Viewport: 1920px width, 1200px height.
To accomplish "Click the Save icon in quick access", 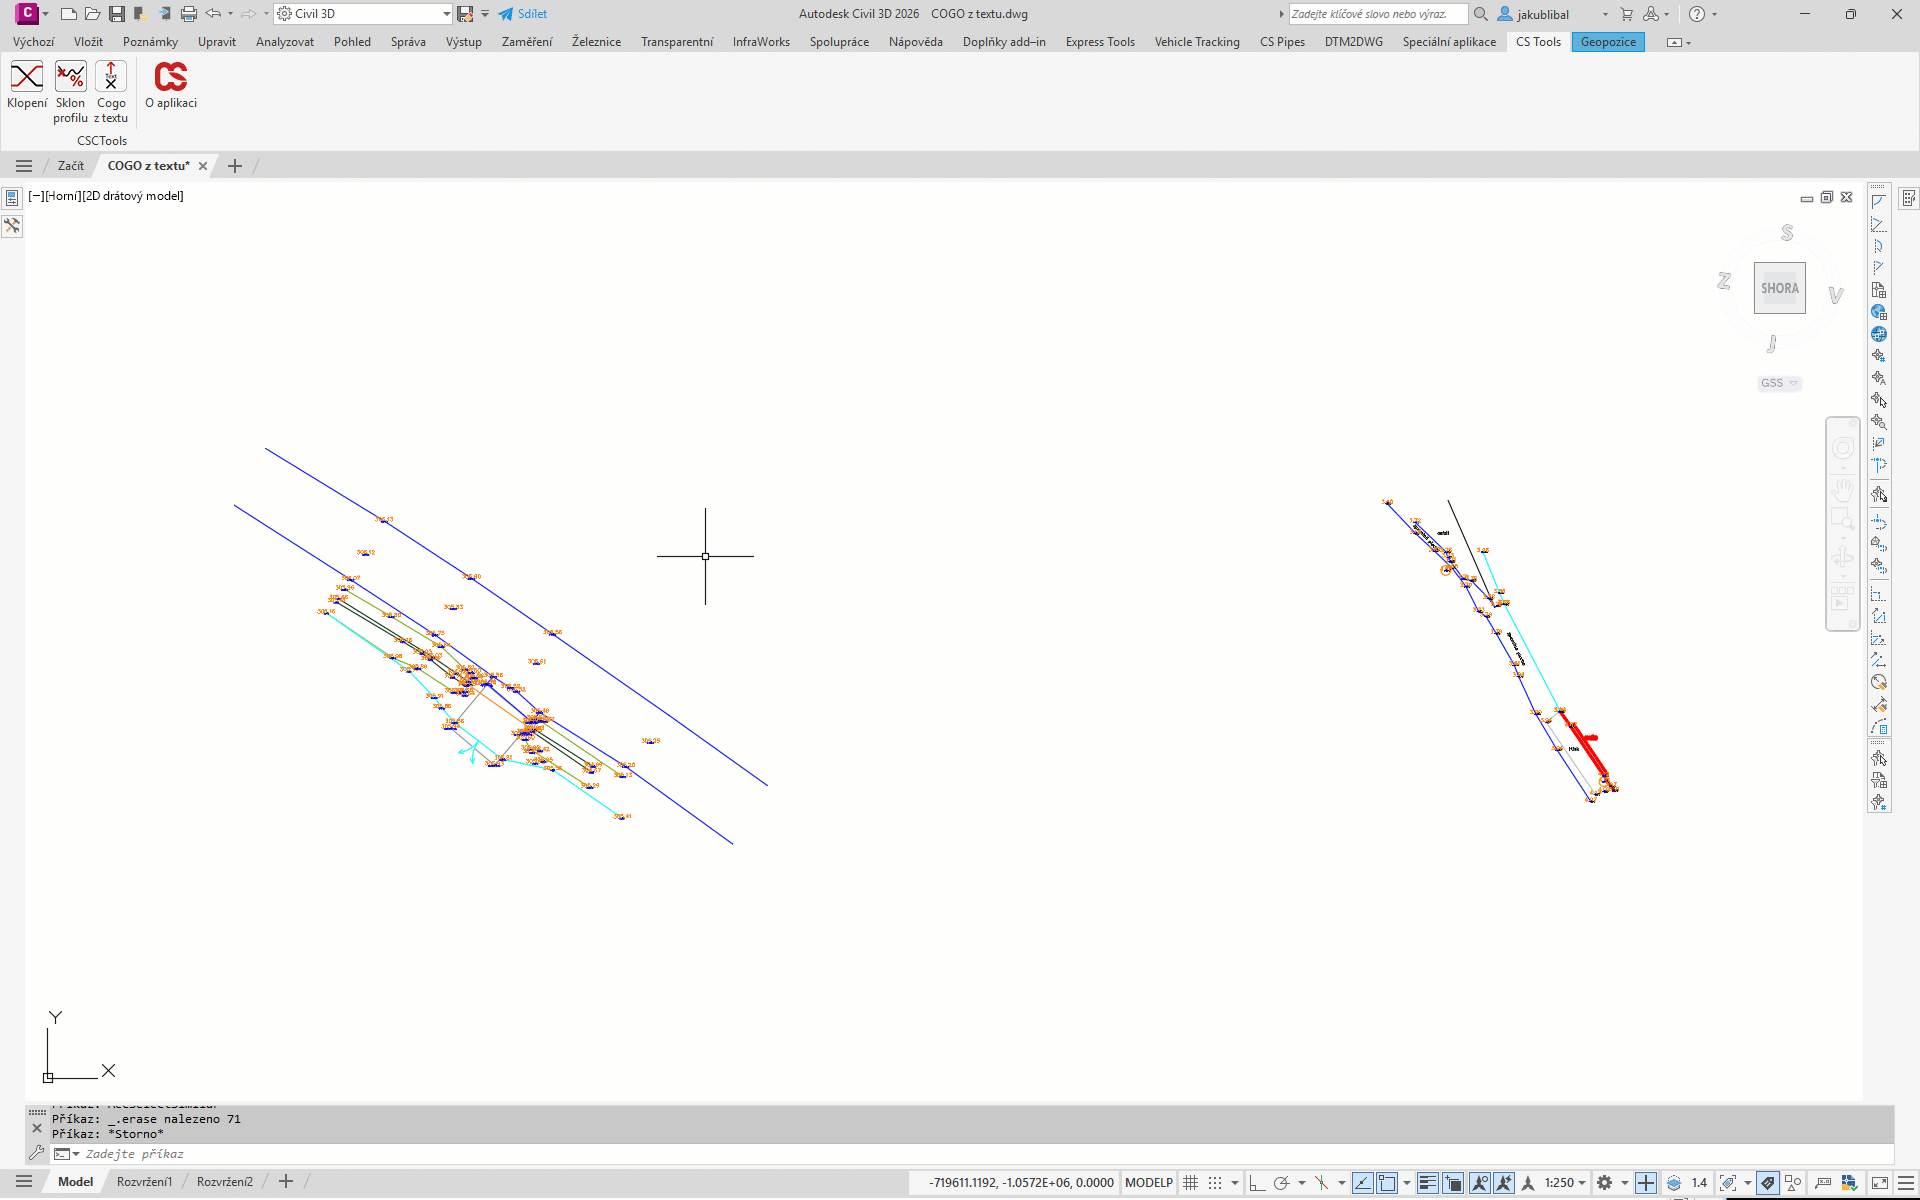I will tap(117, 14).
